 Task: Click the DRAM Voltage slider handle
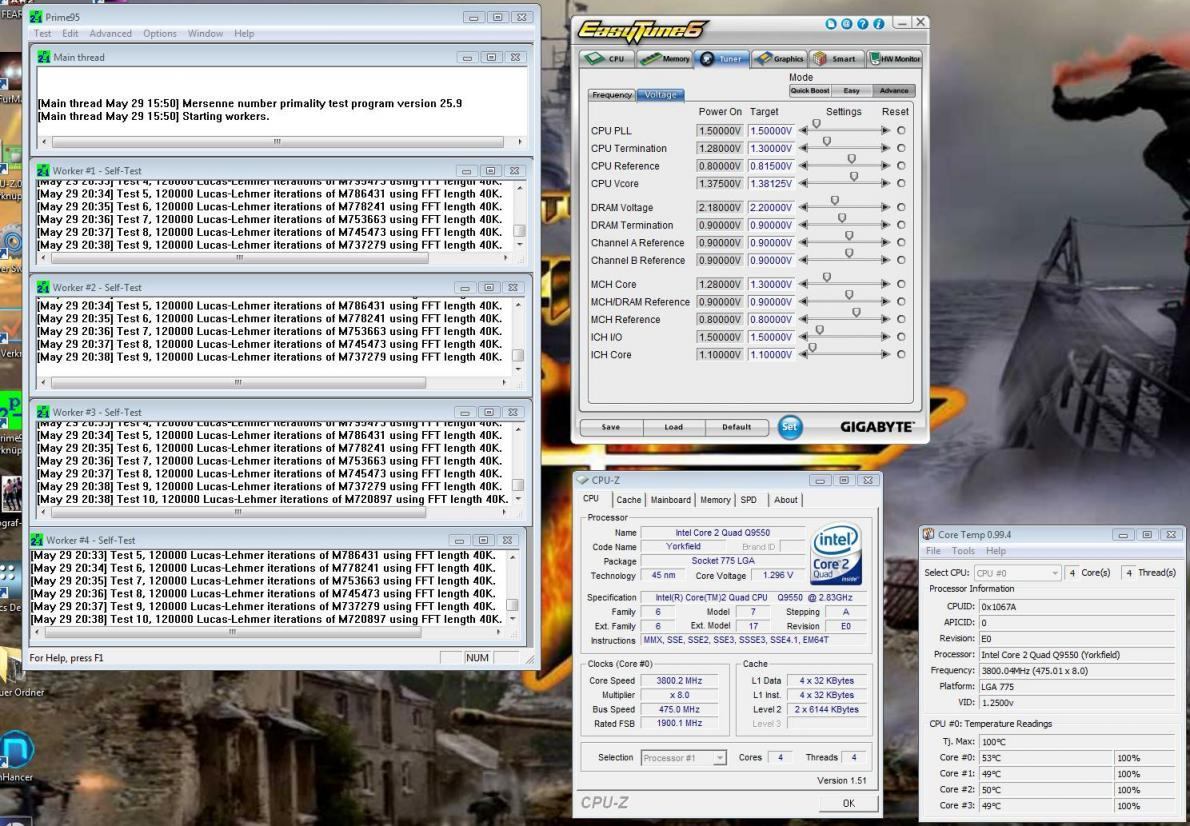834,200
